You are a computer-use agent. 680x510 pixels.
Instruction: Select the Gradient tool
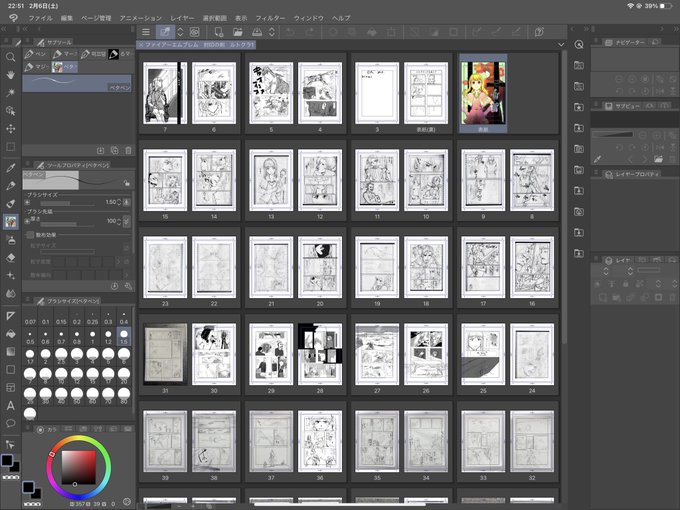click(10, 351)
